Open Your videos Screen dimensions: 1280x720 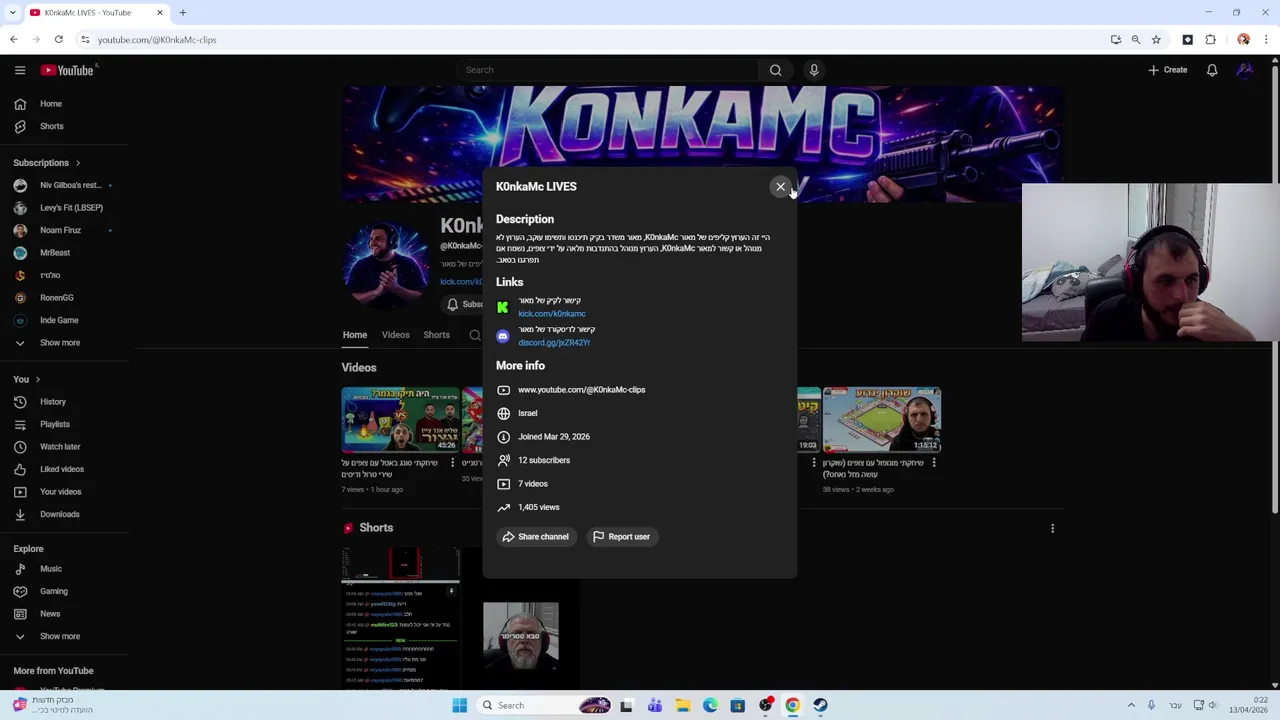click(x=64, y=492)
